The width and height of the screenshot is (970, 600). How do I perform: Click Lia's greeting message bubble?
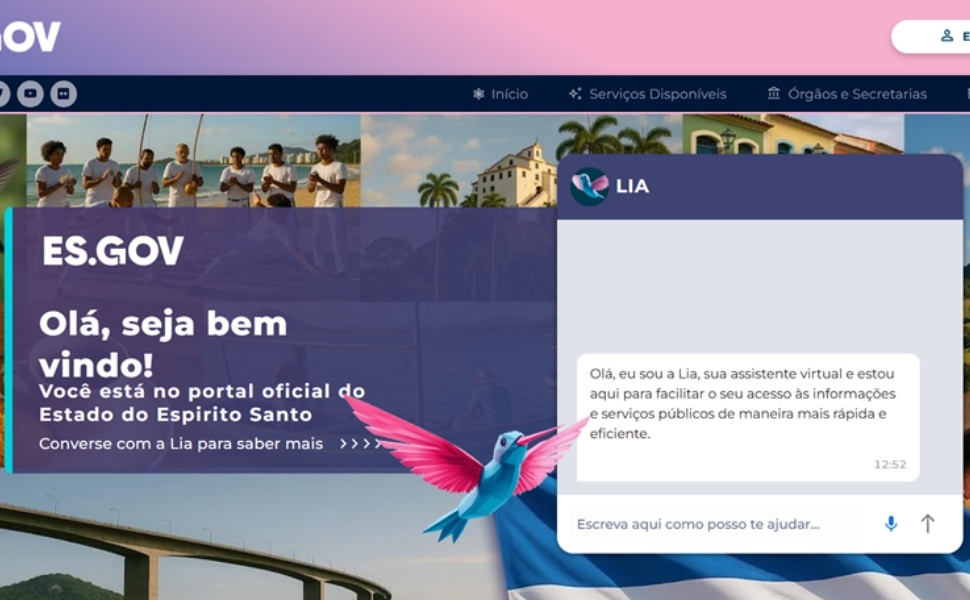[748, 418]
